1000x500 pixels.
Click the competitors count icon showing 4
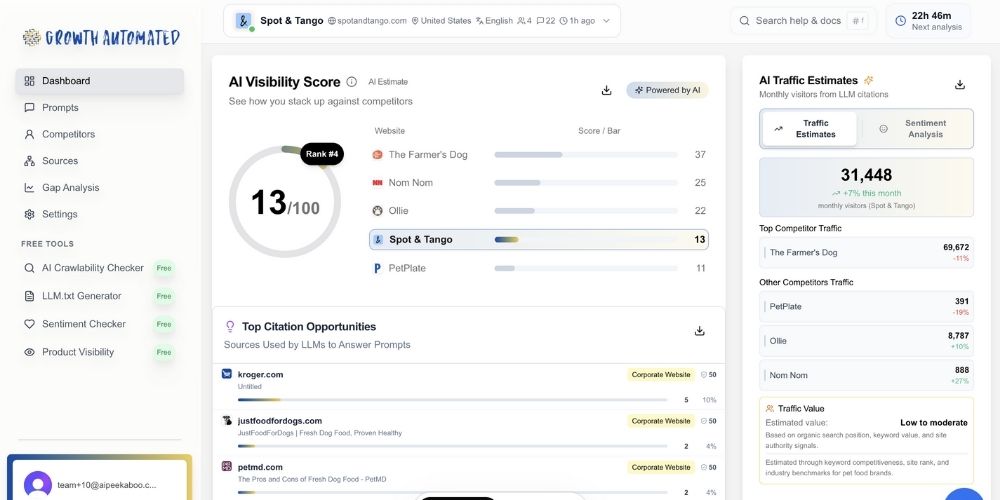[521, 21]
